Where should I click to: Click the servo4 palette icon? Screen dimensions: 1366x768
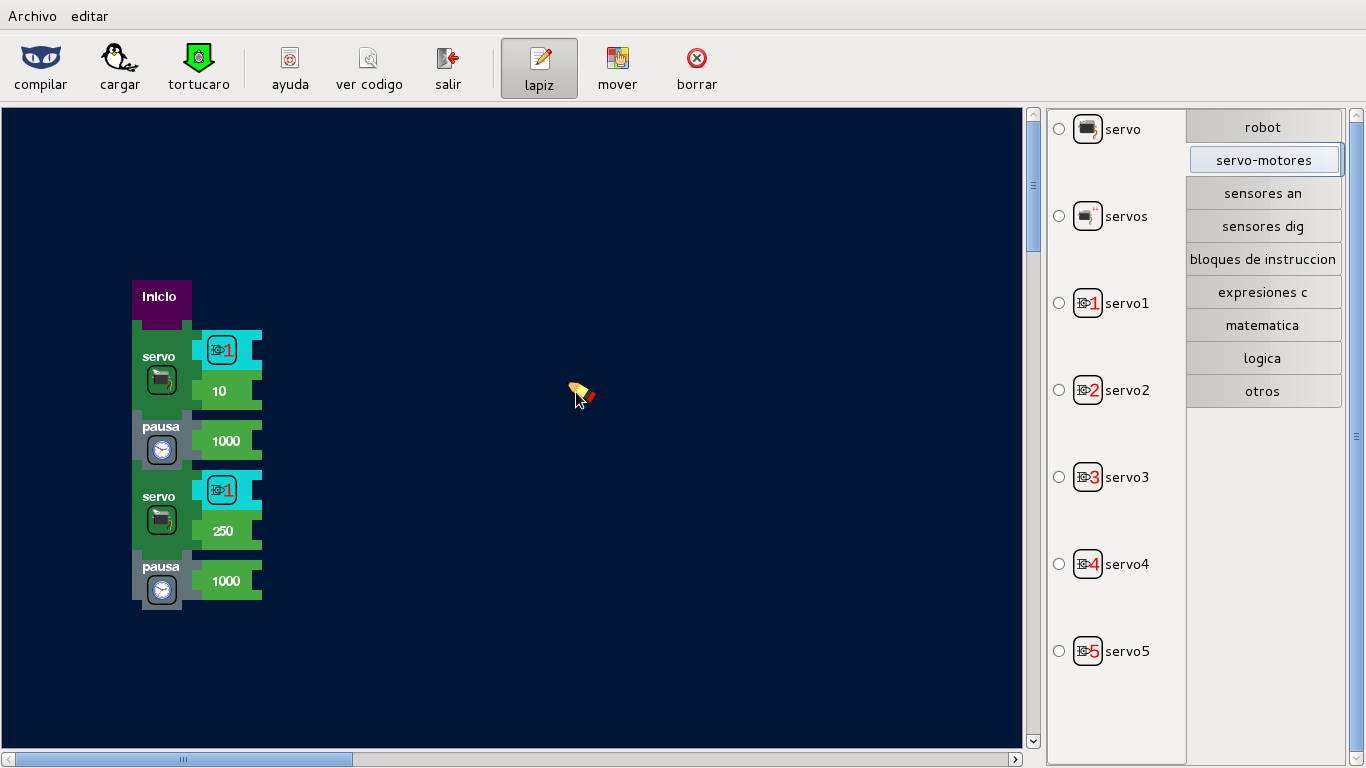(x=1088, y=564)
